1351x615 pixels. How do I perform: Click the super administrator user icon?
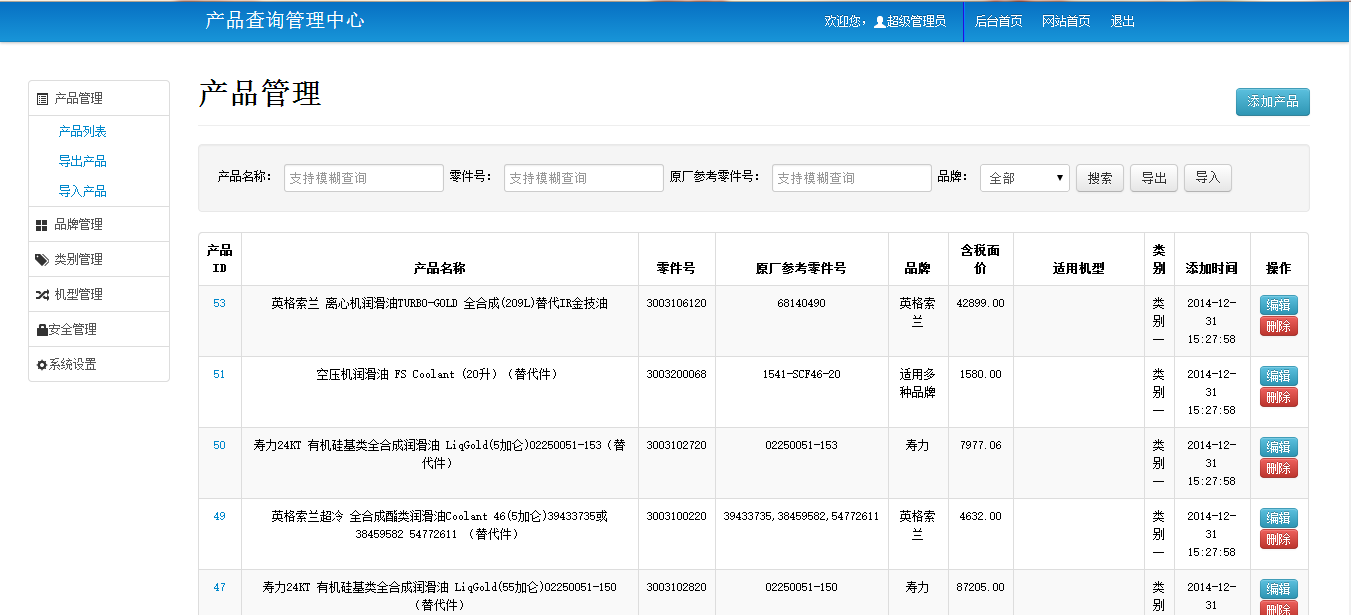click(880, 21)
